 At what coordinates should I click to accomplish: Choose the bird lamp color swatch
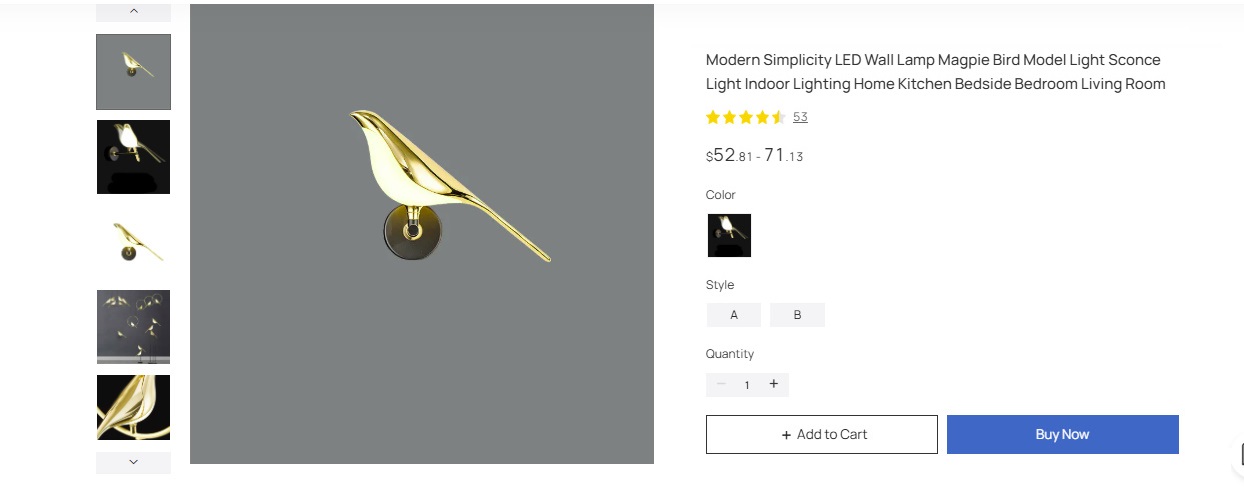[729, 236]
